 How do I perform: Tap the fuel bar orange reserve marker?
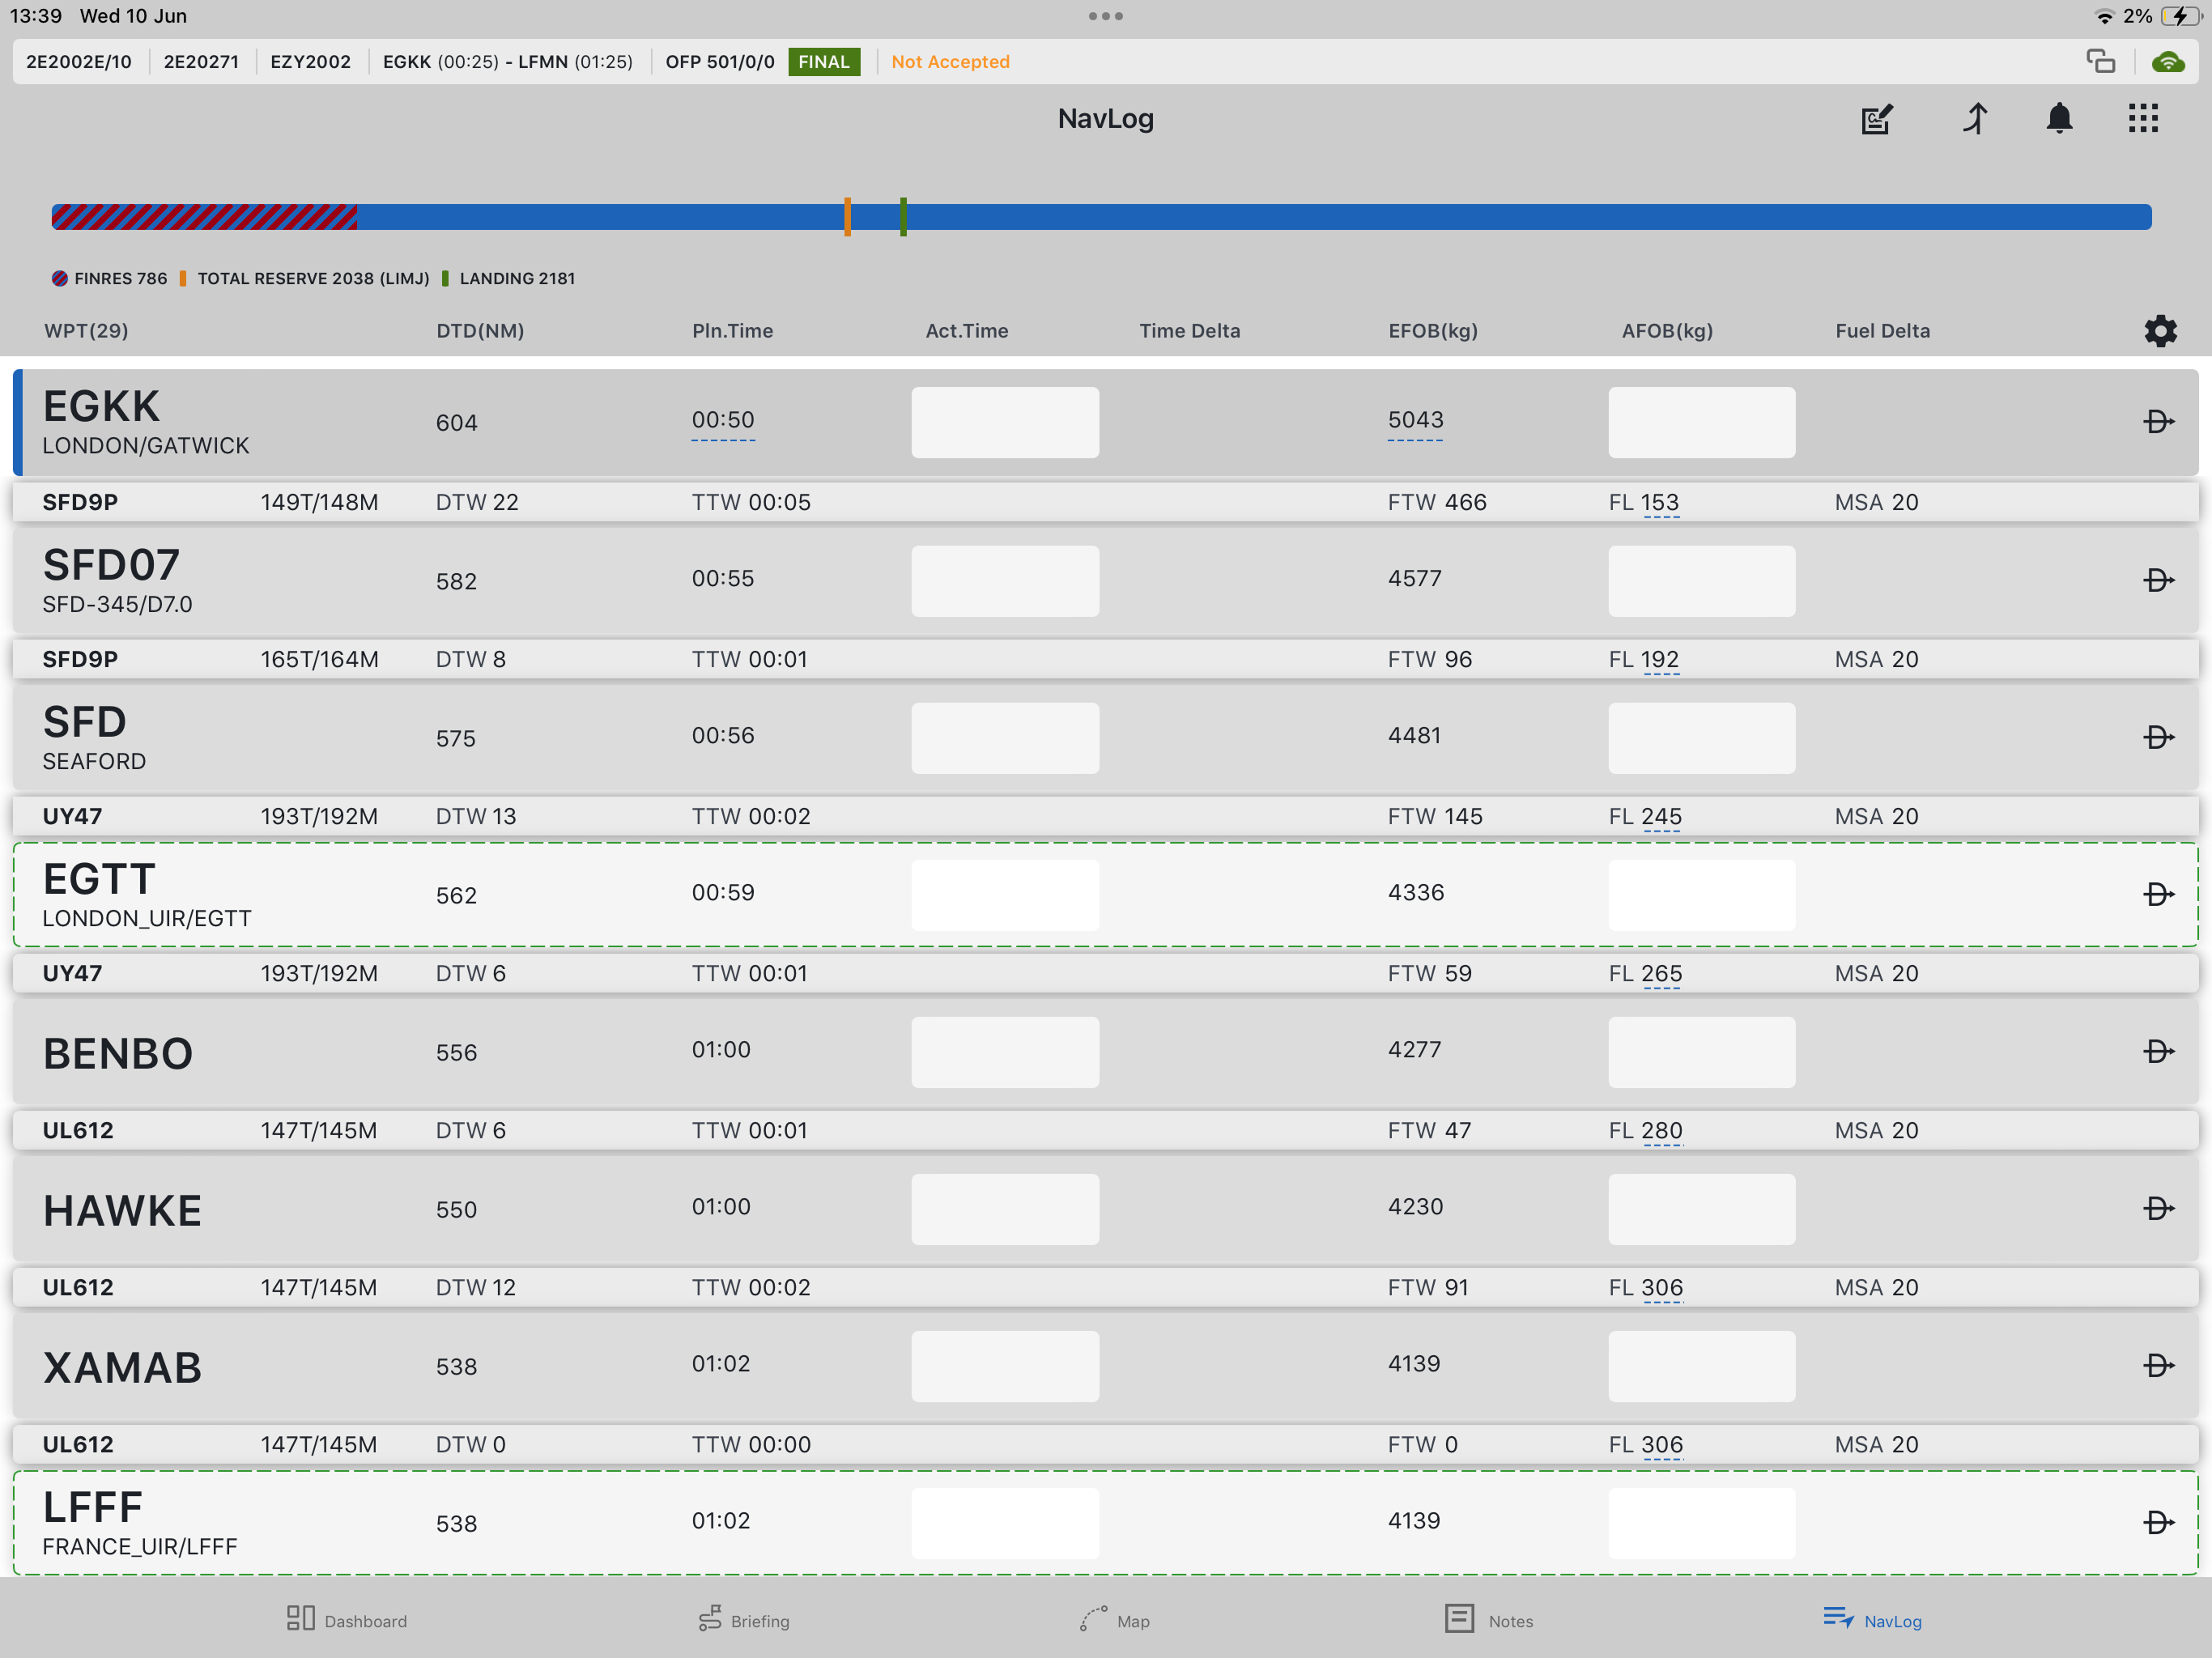click(847, 216)
